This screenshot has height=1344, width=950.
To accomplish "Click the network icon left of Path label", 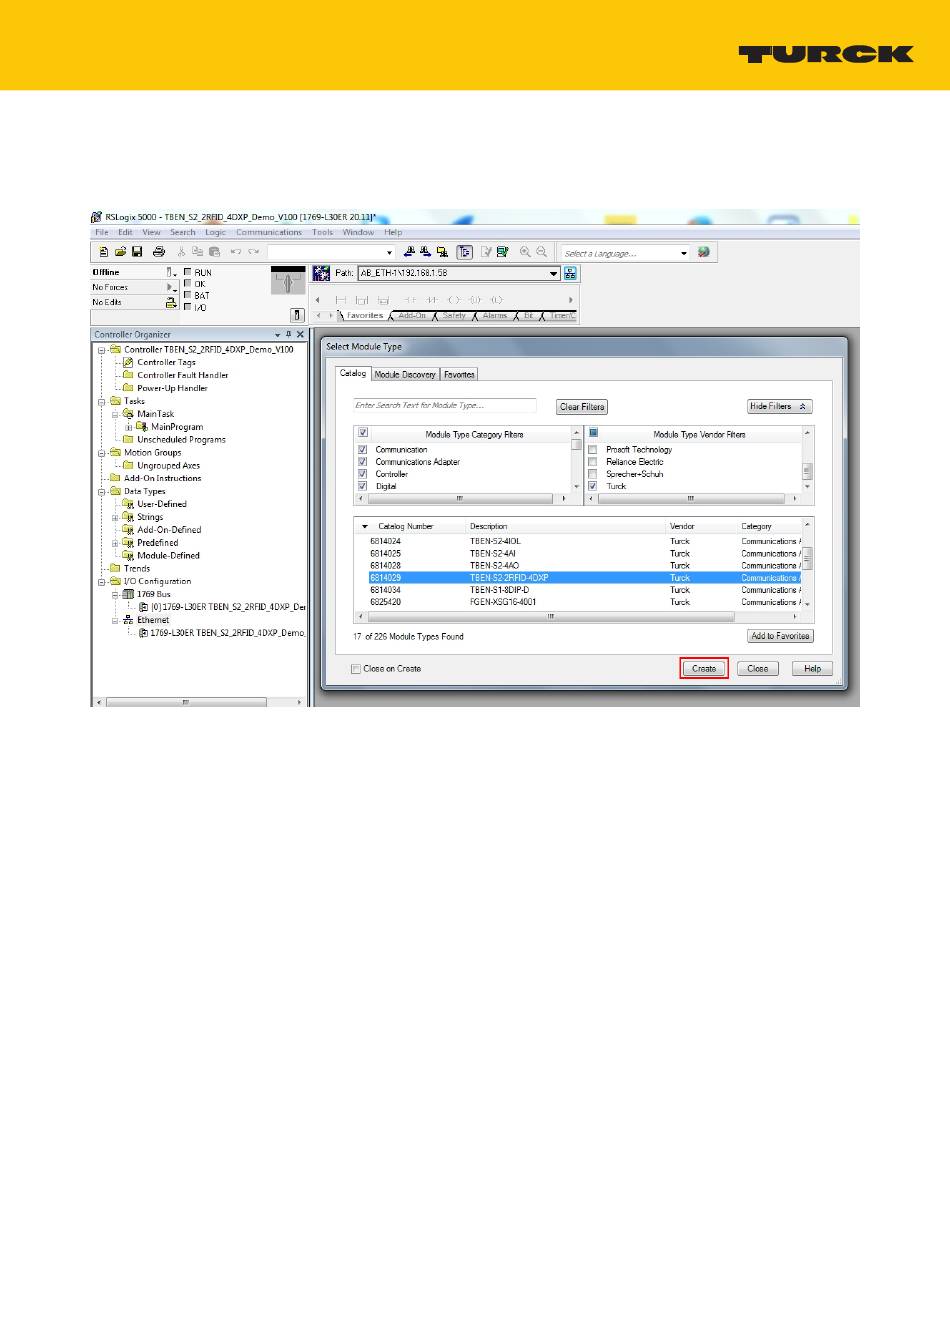I will click(x=321, y=273).
